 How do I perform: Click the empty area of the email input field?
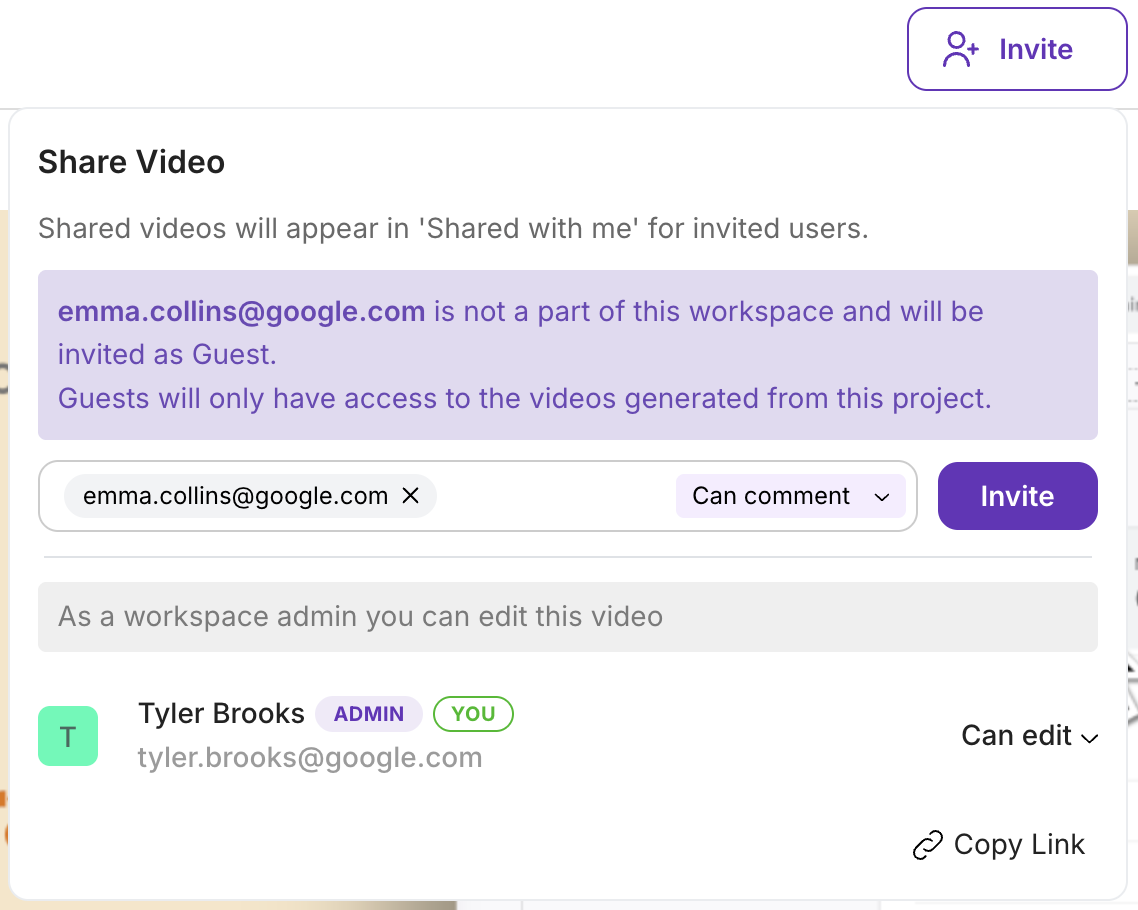click(x=555, y=496)
